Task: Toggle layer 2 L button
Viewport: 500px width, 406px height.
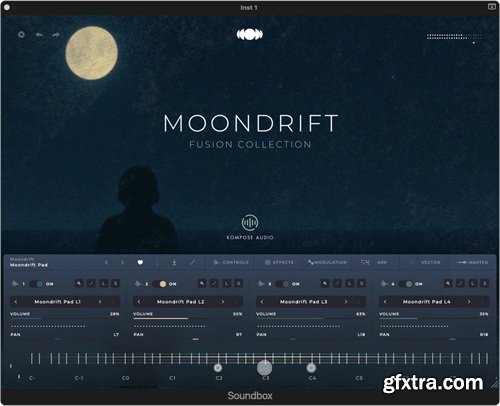Action: click(227, 284)
